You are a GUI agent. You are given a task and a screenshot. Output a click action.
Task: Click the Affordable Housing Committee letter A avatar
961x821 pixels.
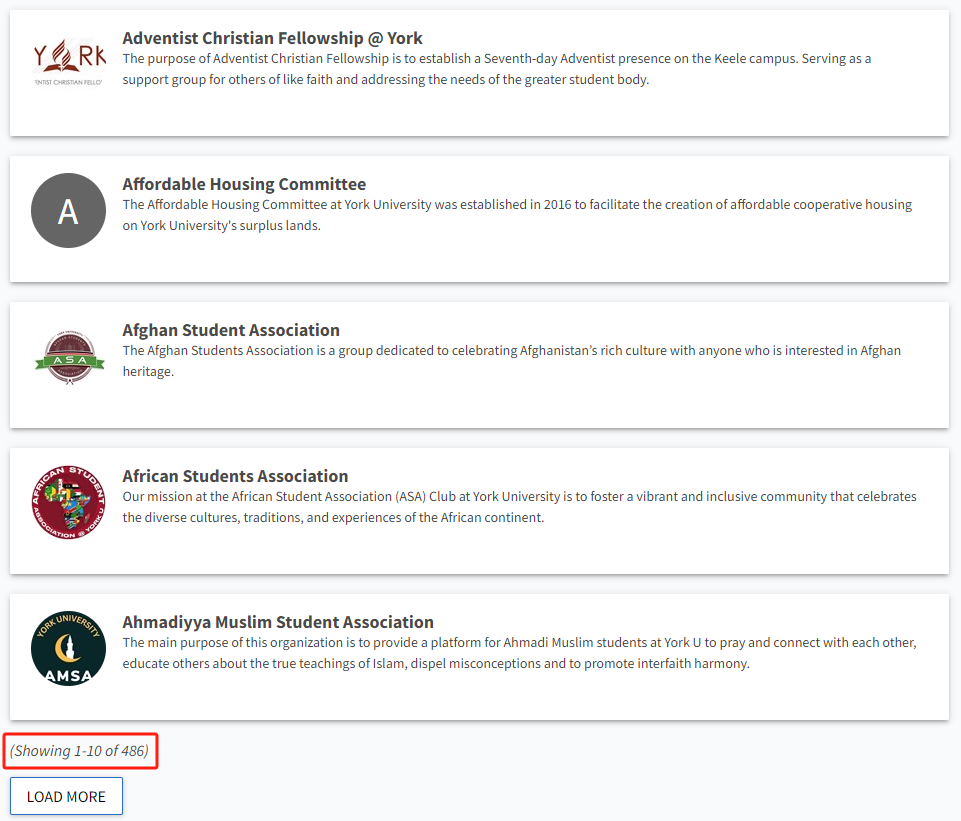coord(69,210)
